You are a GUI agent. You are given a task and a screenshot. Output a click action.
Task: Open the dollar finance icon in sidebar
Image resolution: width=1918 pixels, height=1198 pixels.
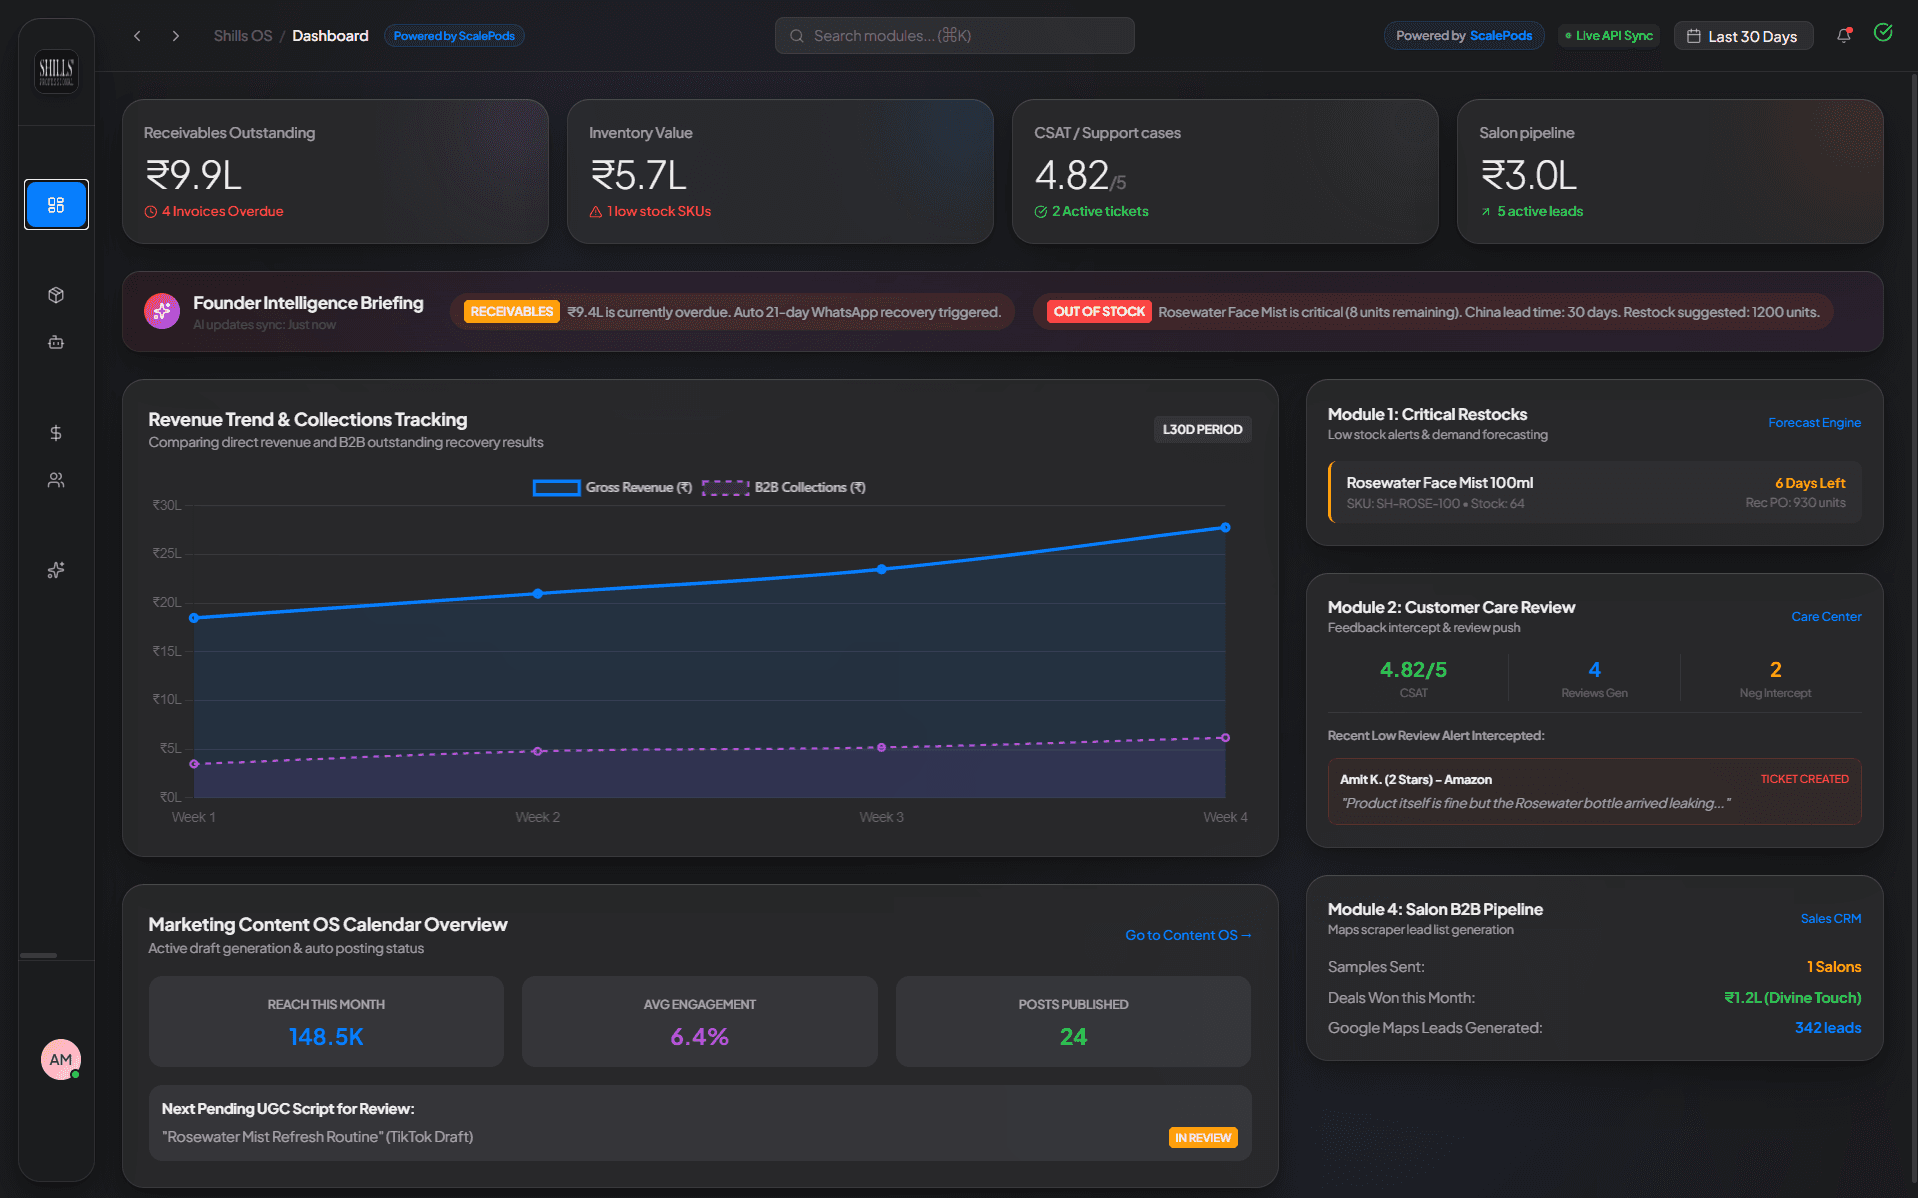click(x=56, y=433)
